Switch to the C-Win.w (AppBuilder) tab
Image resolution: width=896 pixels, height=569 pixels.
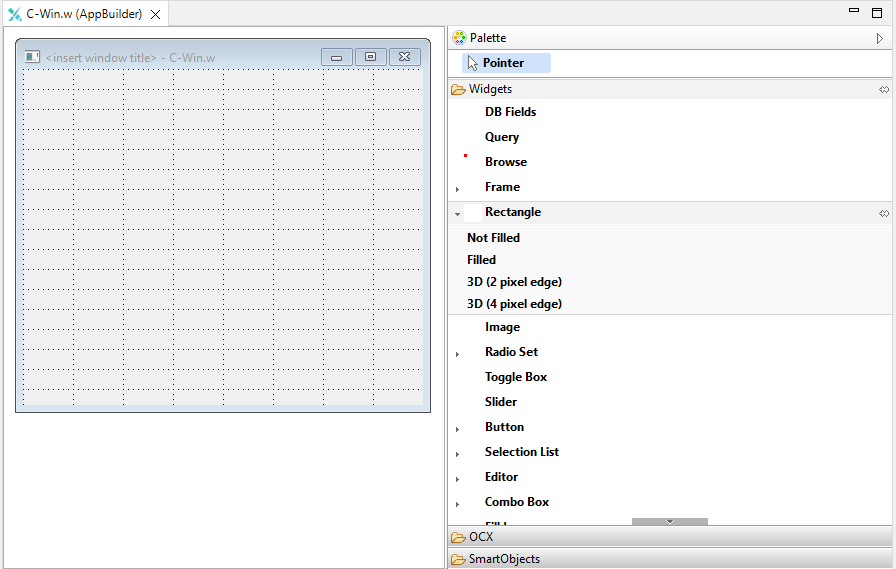[84, 14]
